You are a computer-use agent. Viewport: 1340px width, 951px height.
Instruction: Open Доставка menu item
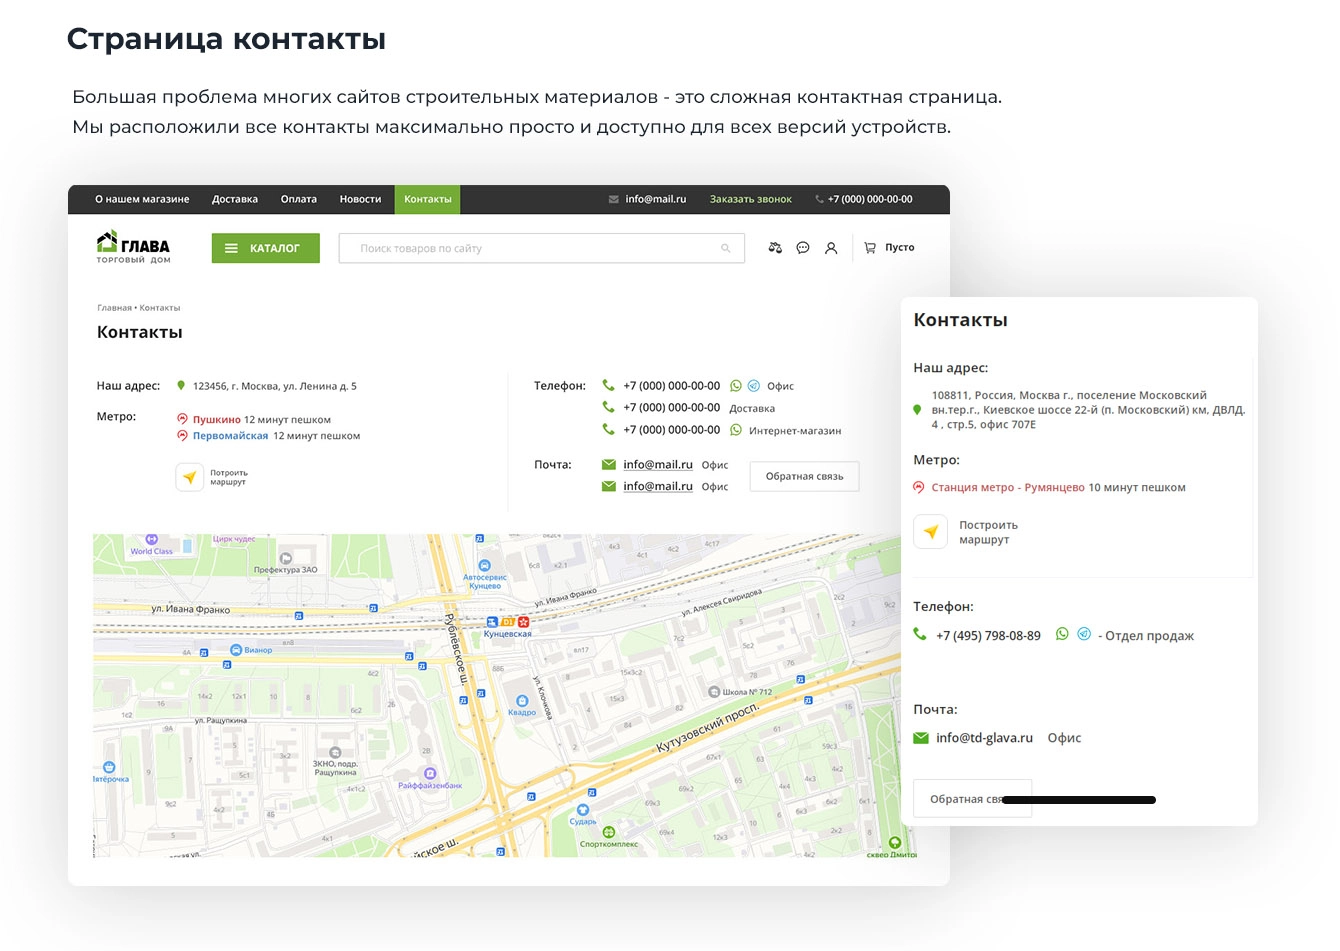[235, 199]
